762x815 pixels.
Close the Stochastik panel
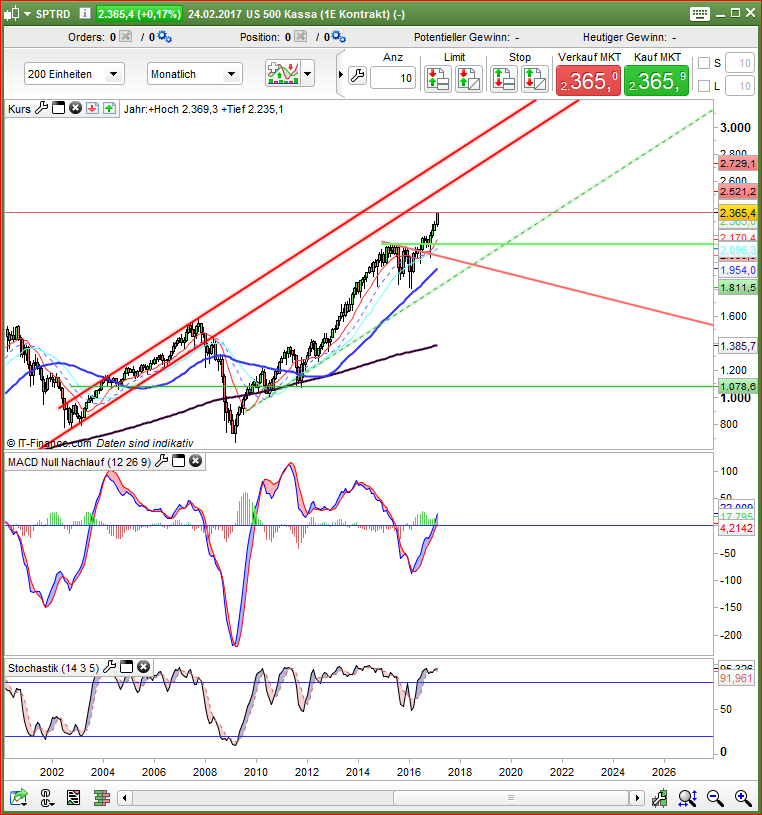click(x=143, y=667)
